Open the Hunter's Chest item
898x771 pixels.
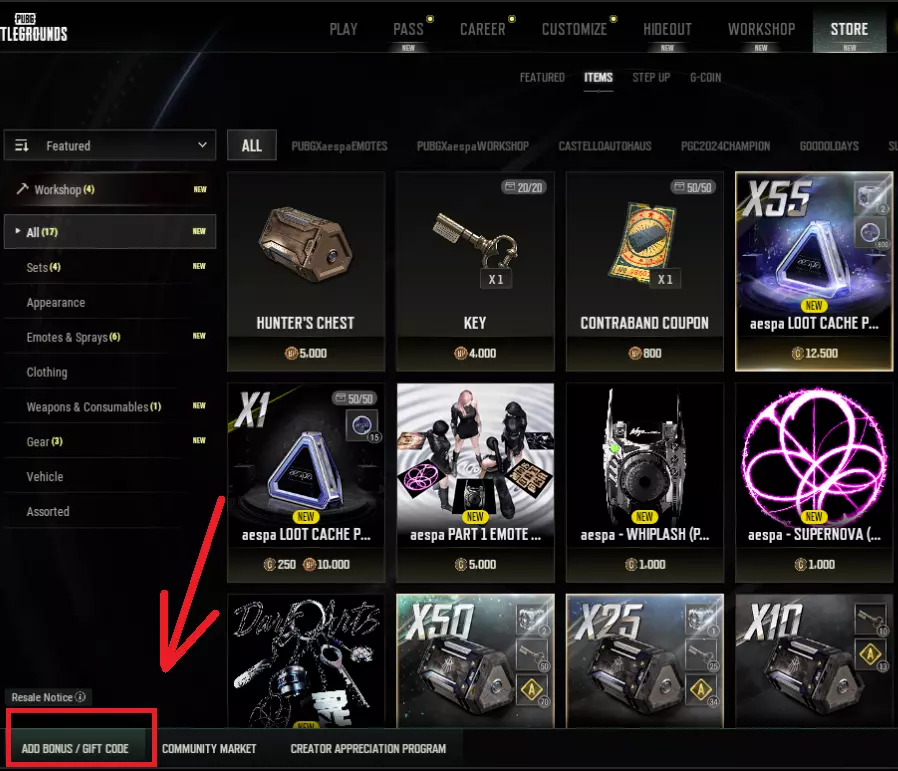coord(306,272)
